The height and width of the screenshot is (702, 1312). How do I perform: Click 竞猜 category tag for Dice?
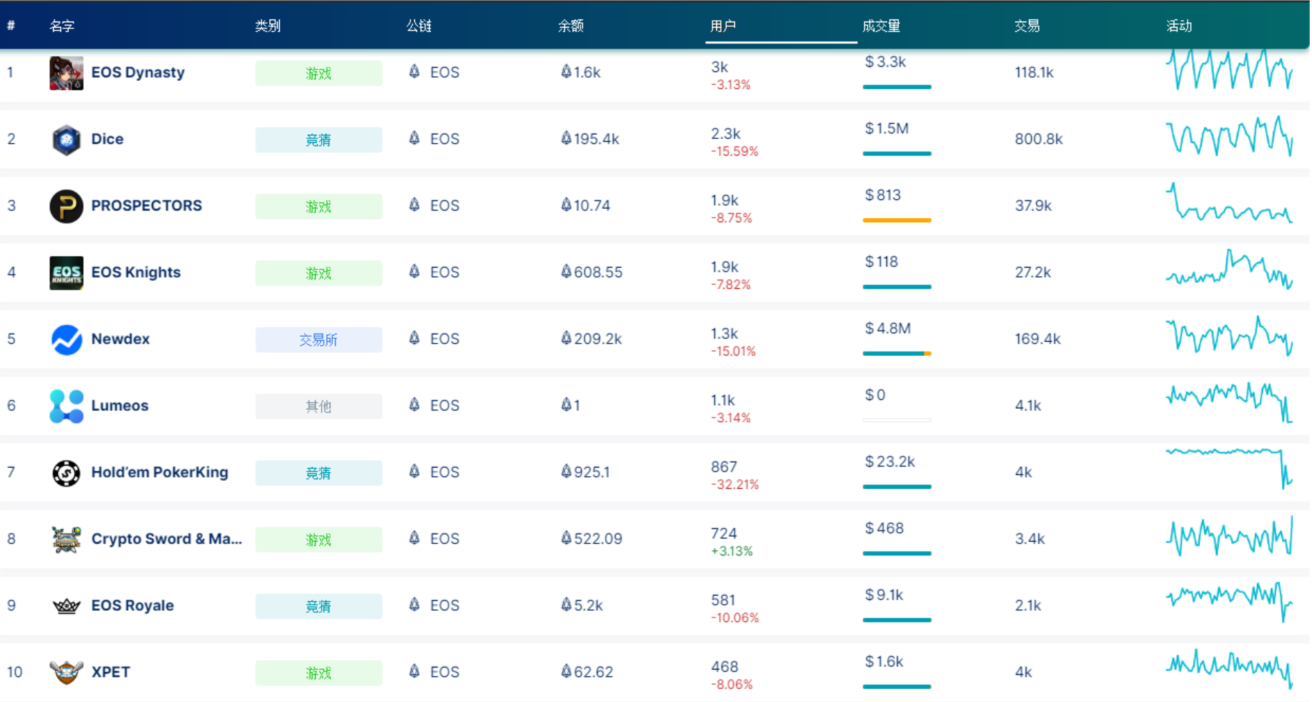point(319,140)
